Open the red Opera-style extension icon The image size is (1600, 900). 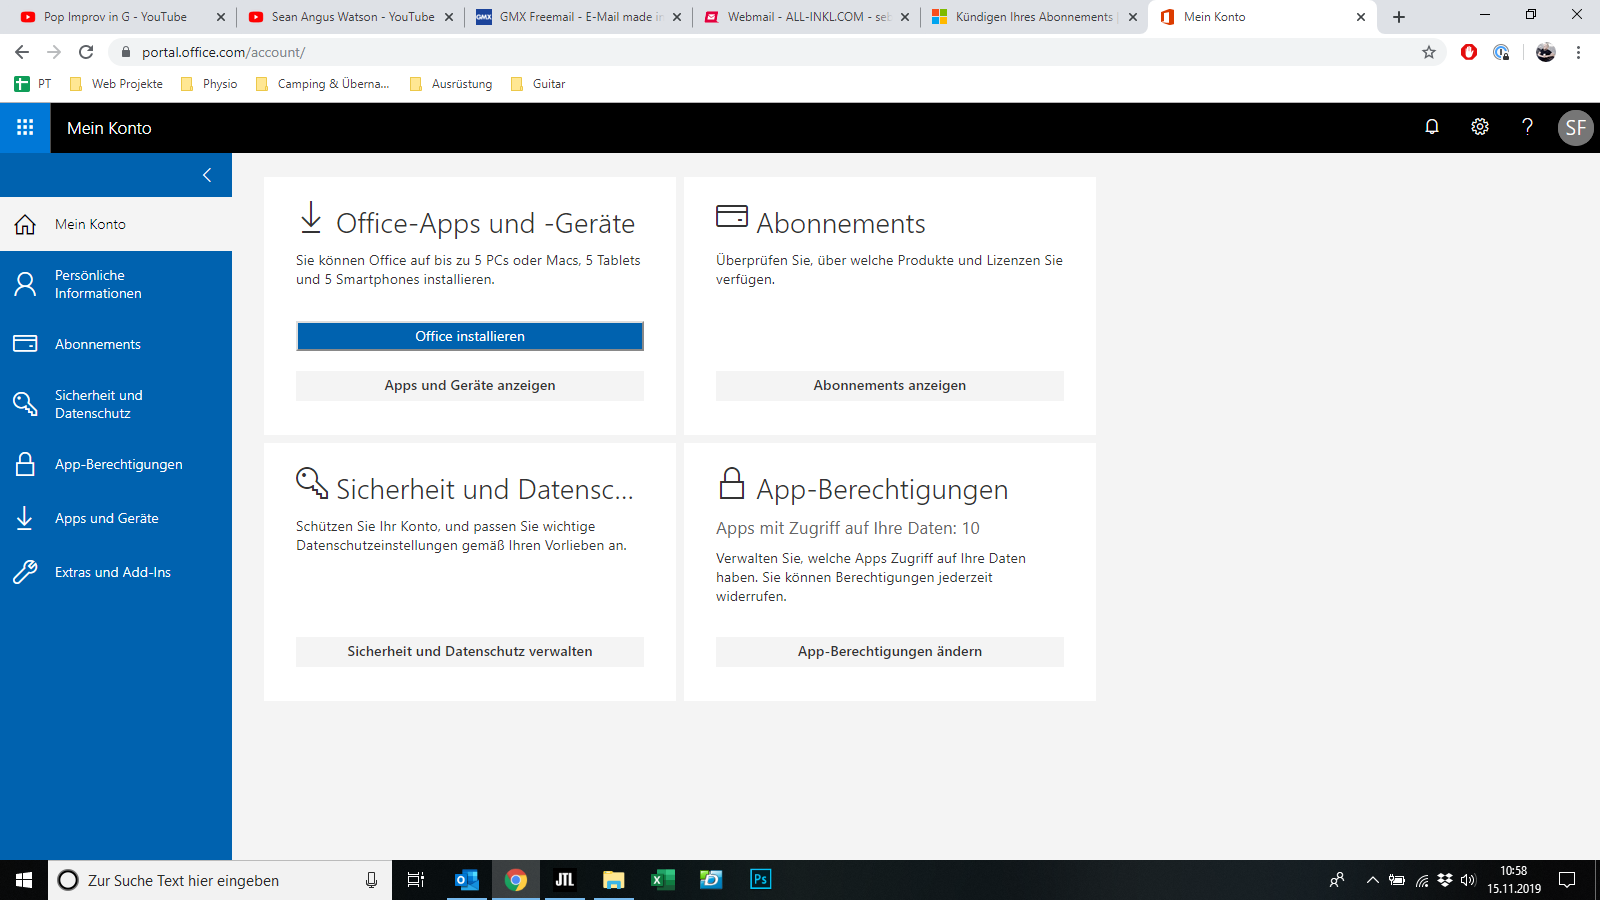click(1469, 52)
